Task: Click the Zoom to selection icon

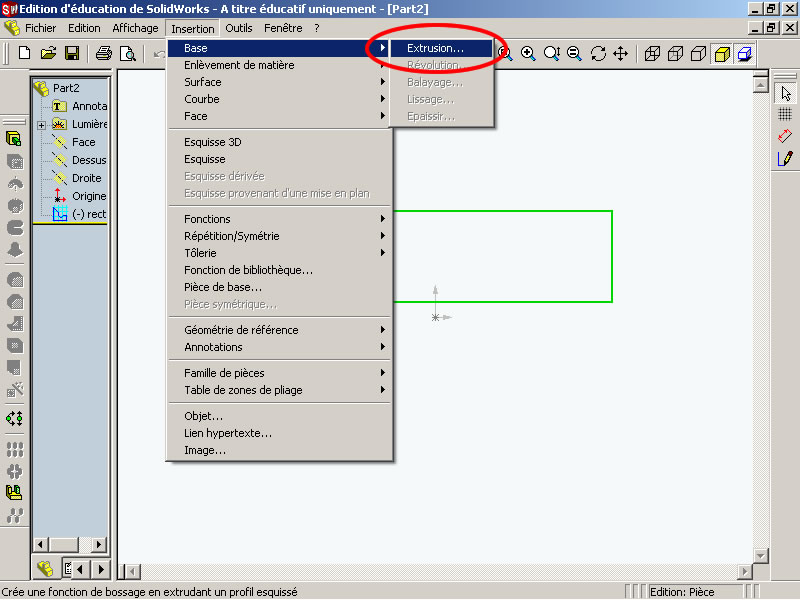Action: pyautogui.click(x=552, y=53)
